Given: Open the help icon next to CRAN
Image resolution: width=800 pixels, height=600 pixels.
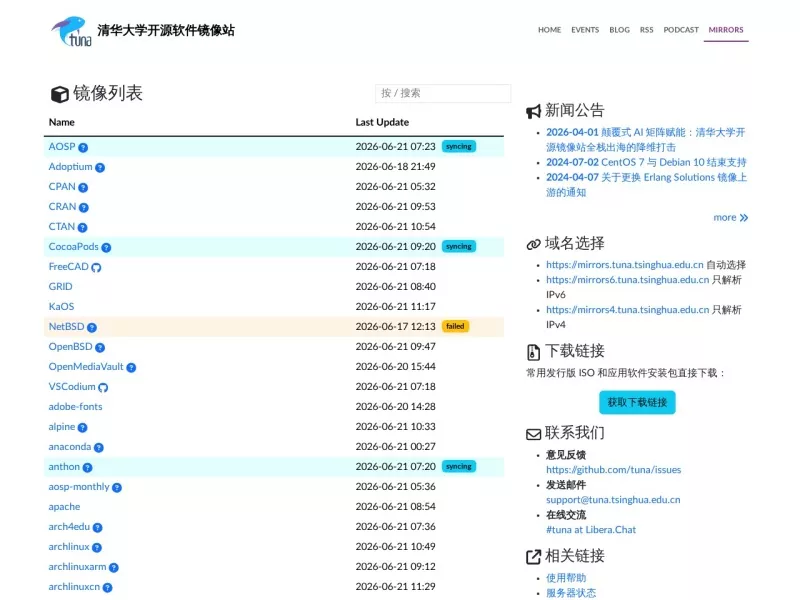Looking at the screenshot, I should point(84,207).
